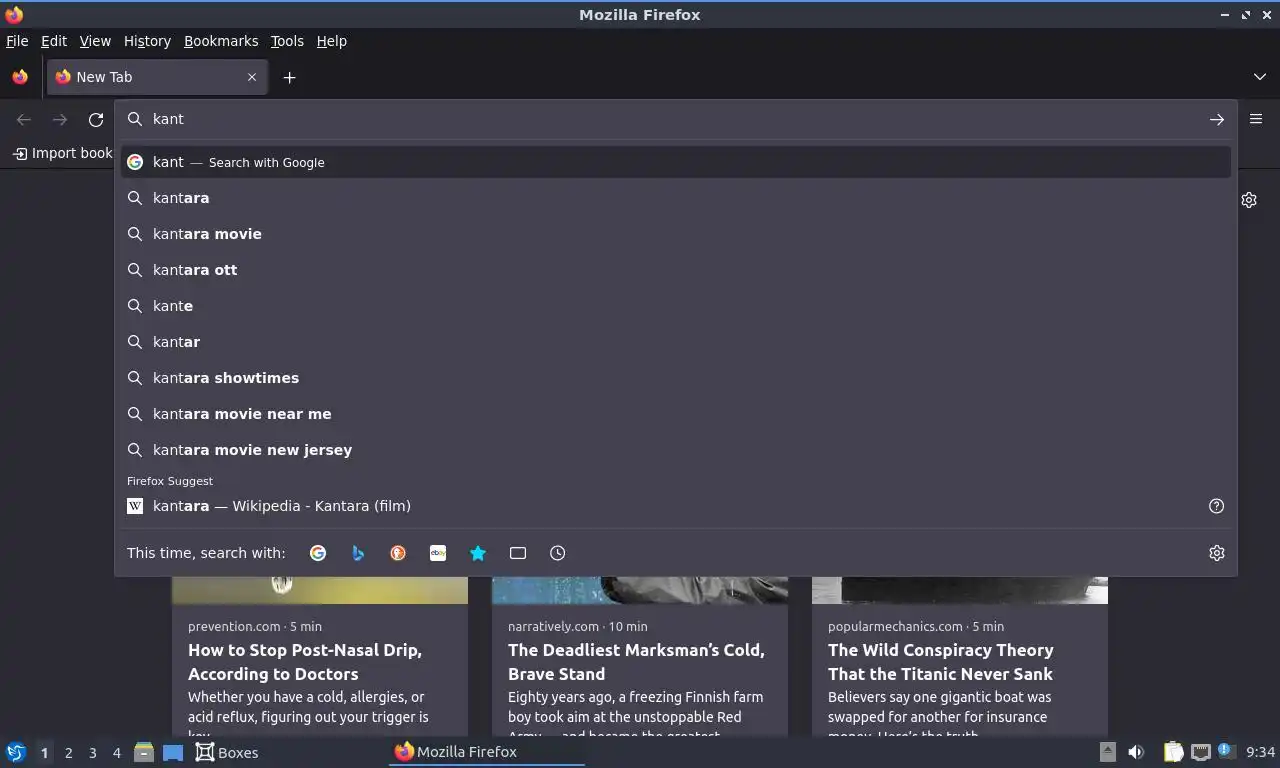Open Wikipedia Kantara (film) suggestion
The height and width of the screenshot is (768, 1280).
point(660,506)
